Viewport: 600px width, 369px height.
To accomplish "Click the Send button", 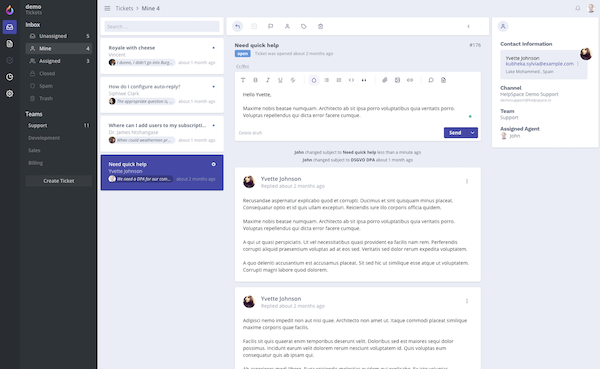I will (x=455, y=132).
